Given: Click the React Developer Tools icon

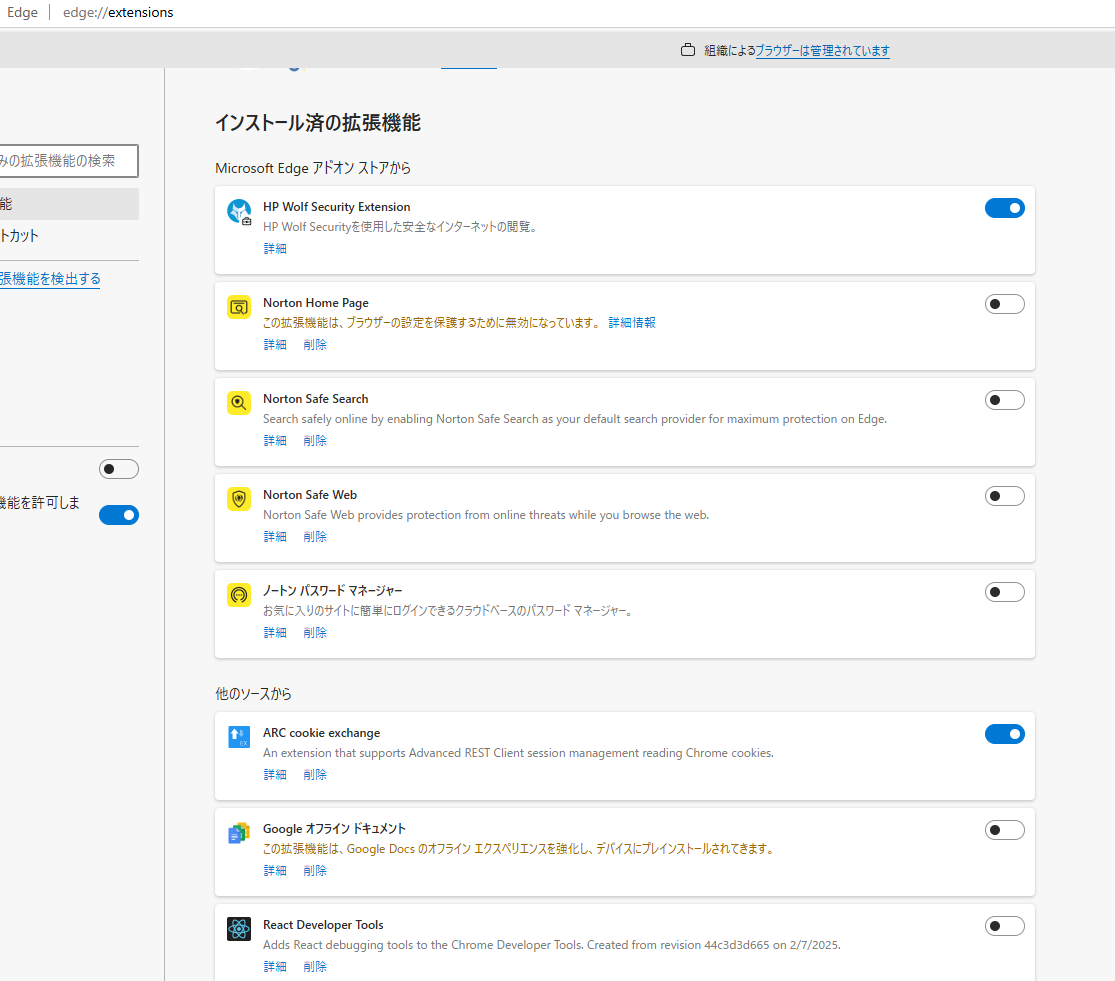Looking at the screenshot, I should (239, 929).
